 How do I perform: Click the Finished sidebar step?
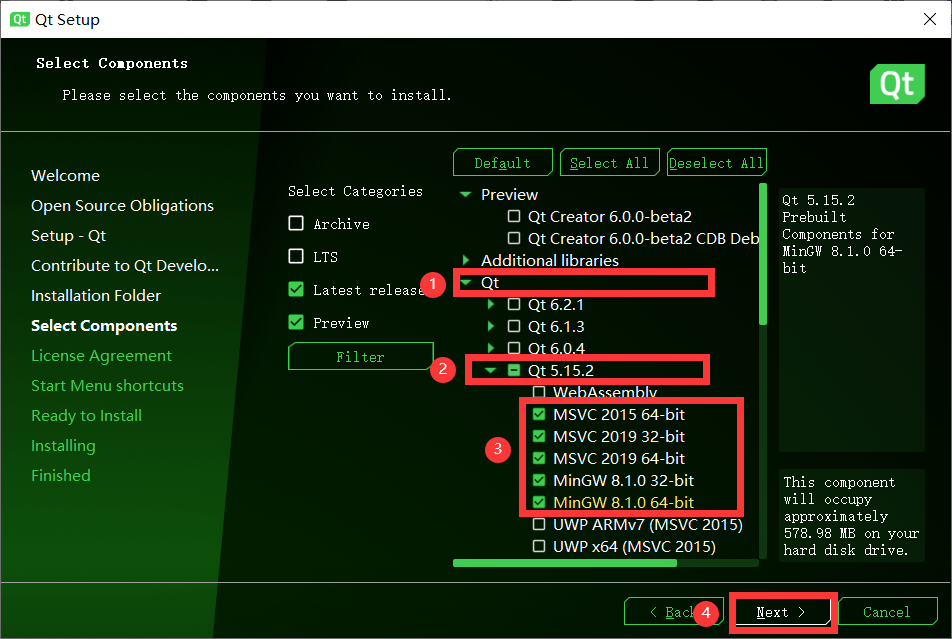tap(61, 476)
